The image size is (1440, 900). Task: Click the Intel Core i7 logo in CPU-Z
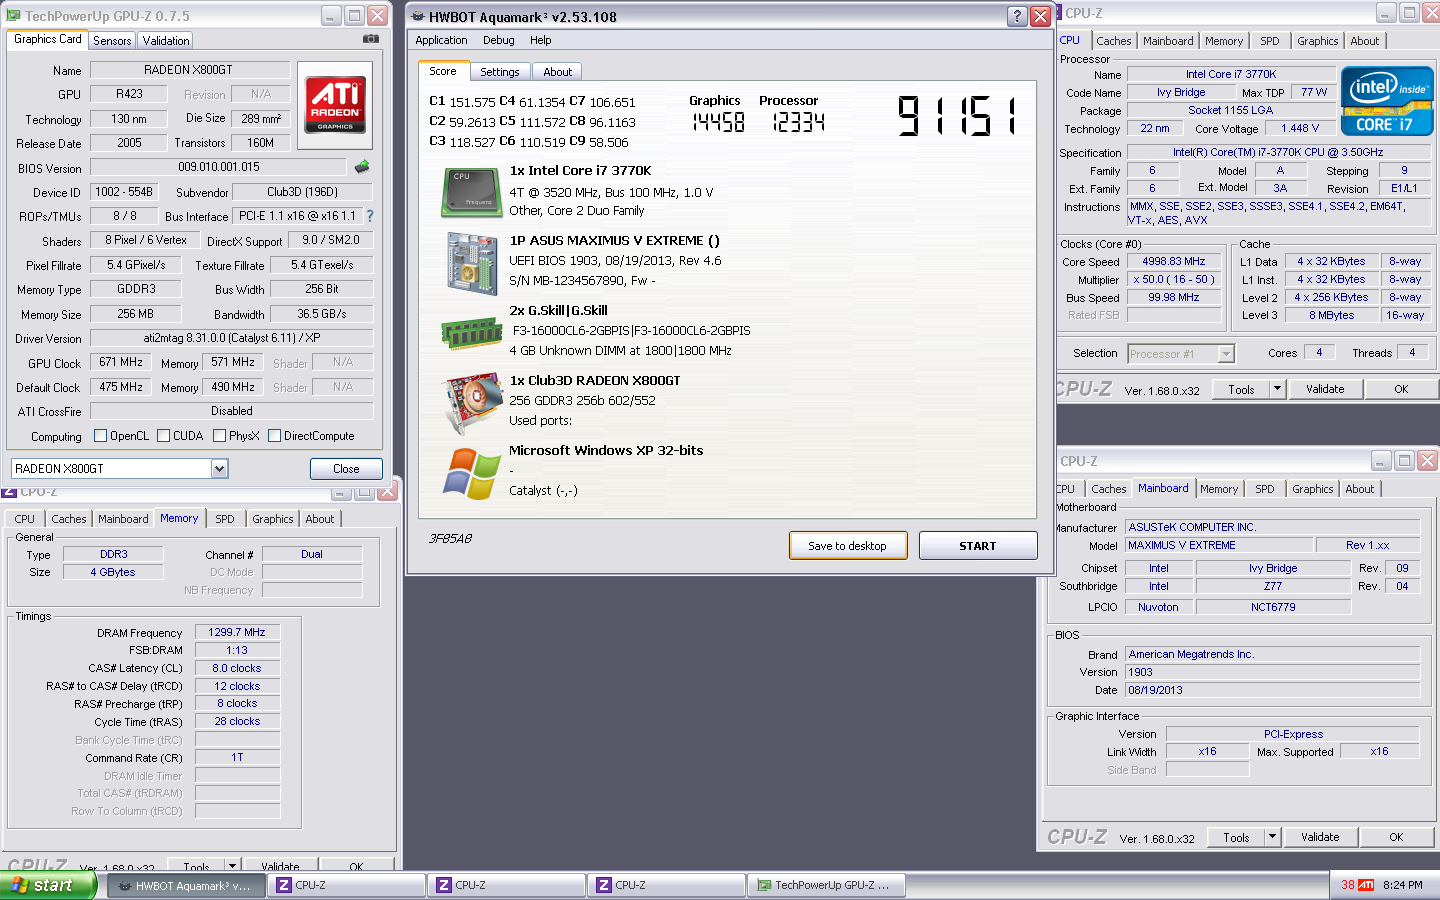pos(1387,101)
